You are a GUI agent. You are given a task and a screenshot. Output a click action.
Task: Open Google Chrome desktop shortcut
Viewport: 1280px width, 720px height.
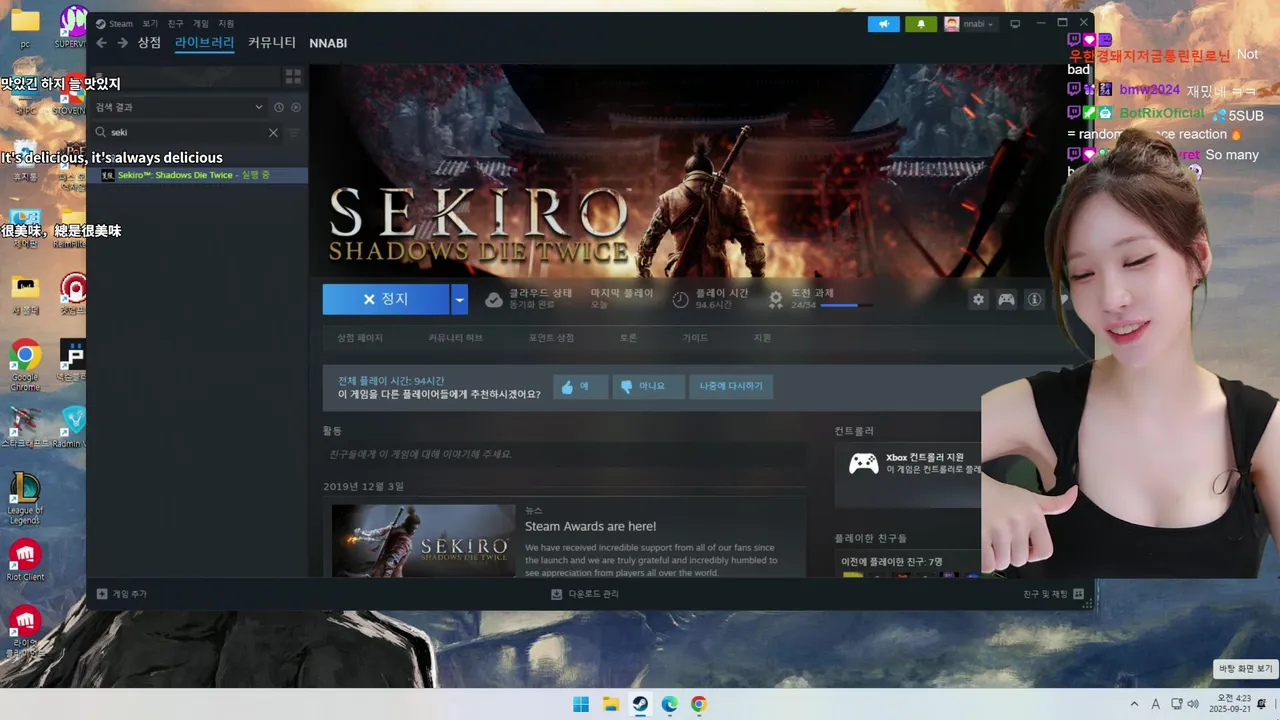point(25,365)
